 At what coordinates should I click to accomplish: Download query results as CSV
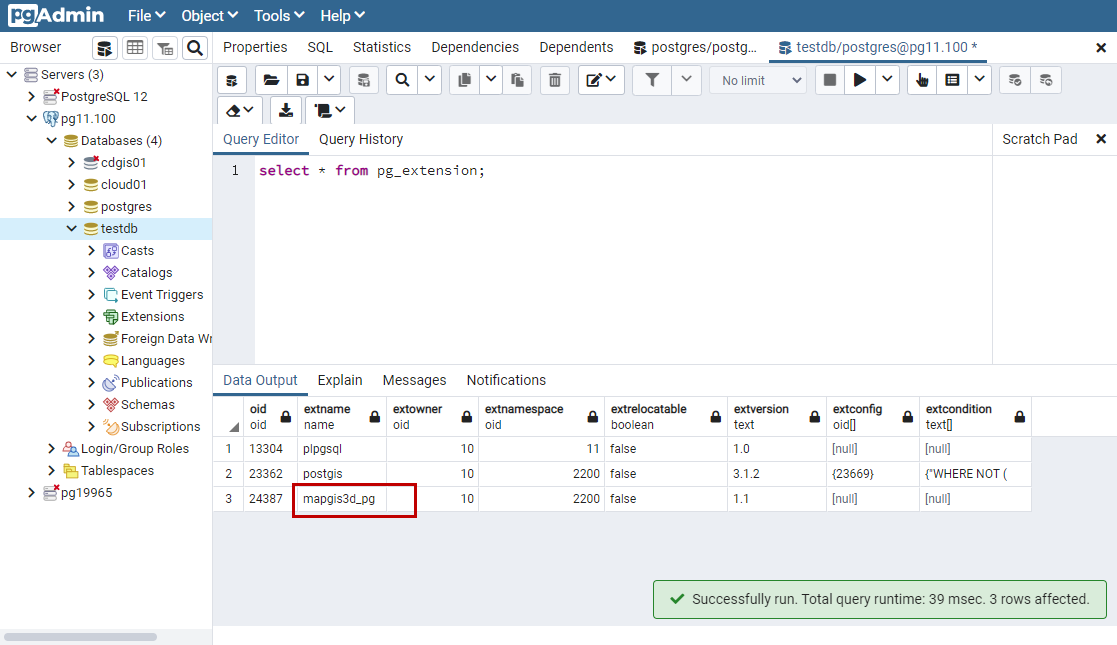tap(285, 110)
